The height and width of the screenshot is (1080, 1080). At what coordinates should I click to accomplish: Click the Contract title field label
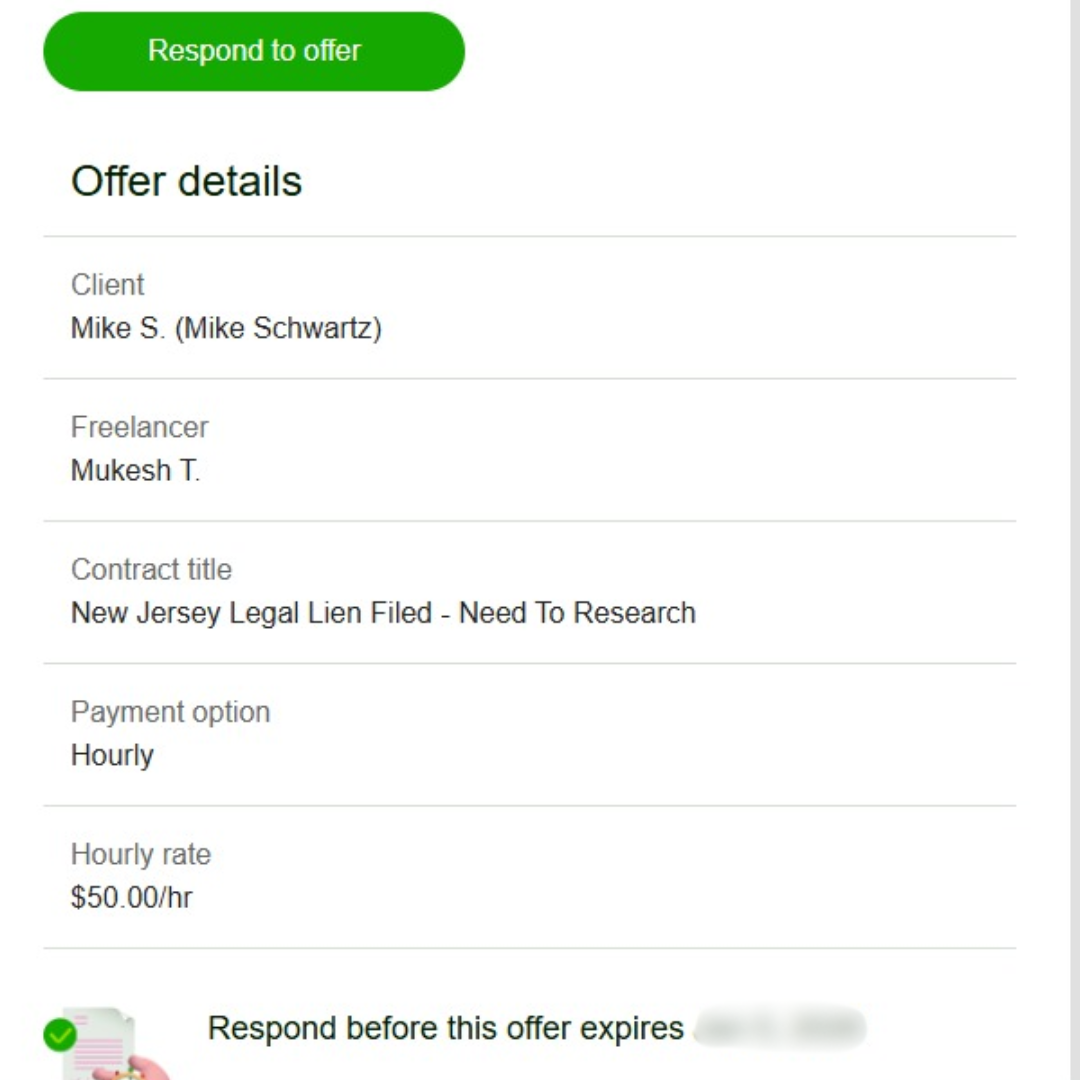[x=151, y=570]
